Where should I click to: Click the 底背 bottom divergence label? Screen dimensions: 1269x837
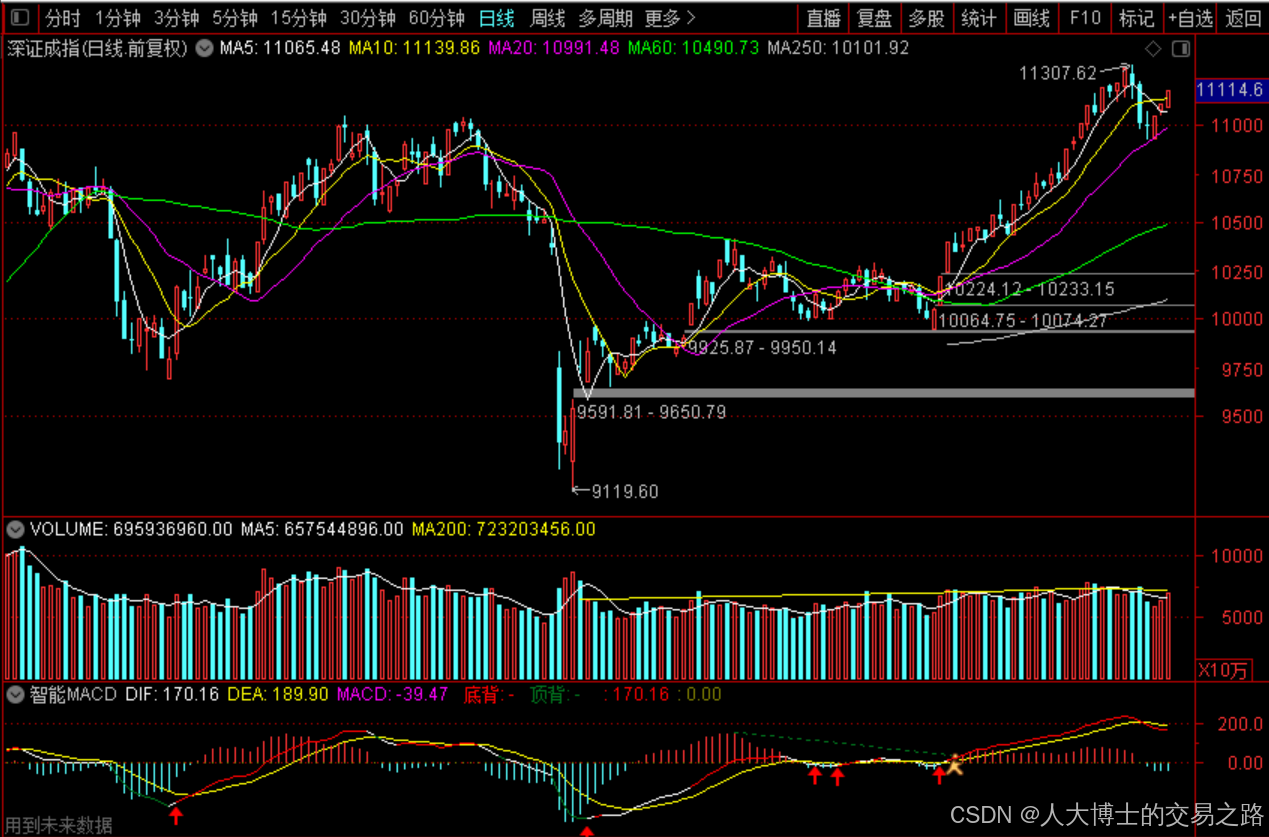click(487, 694)
